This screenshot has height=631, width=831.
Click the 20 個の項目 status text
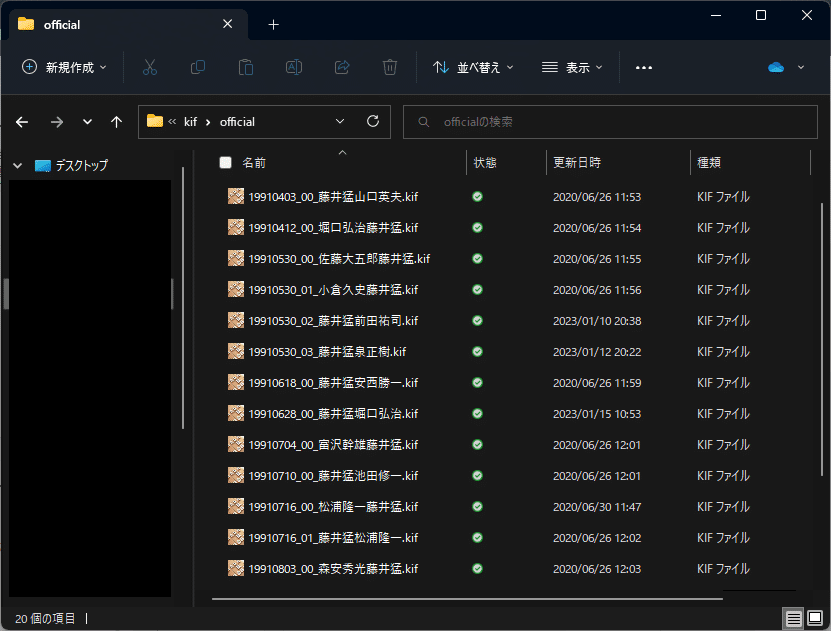[45, 618]
